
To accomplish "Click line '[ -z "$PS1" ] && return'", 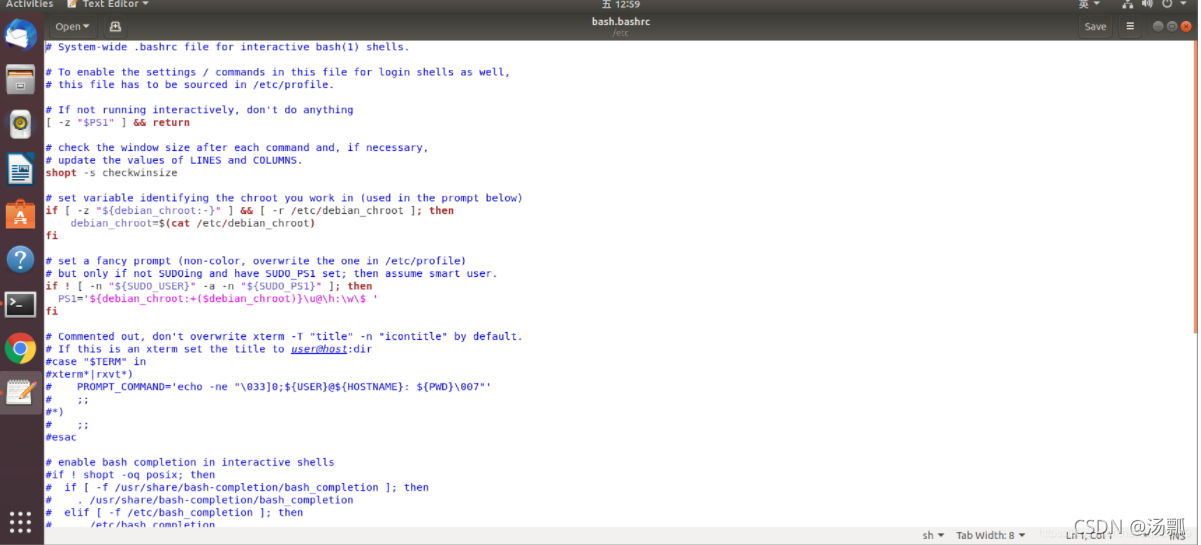I will click(118, 122).
